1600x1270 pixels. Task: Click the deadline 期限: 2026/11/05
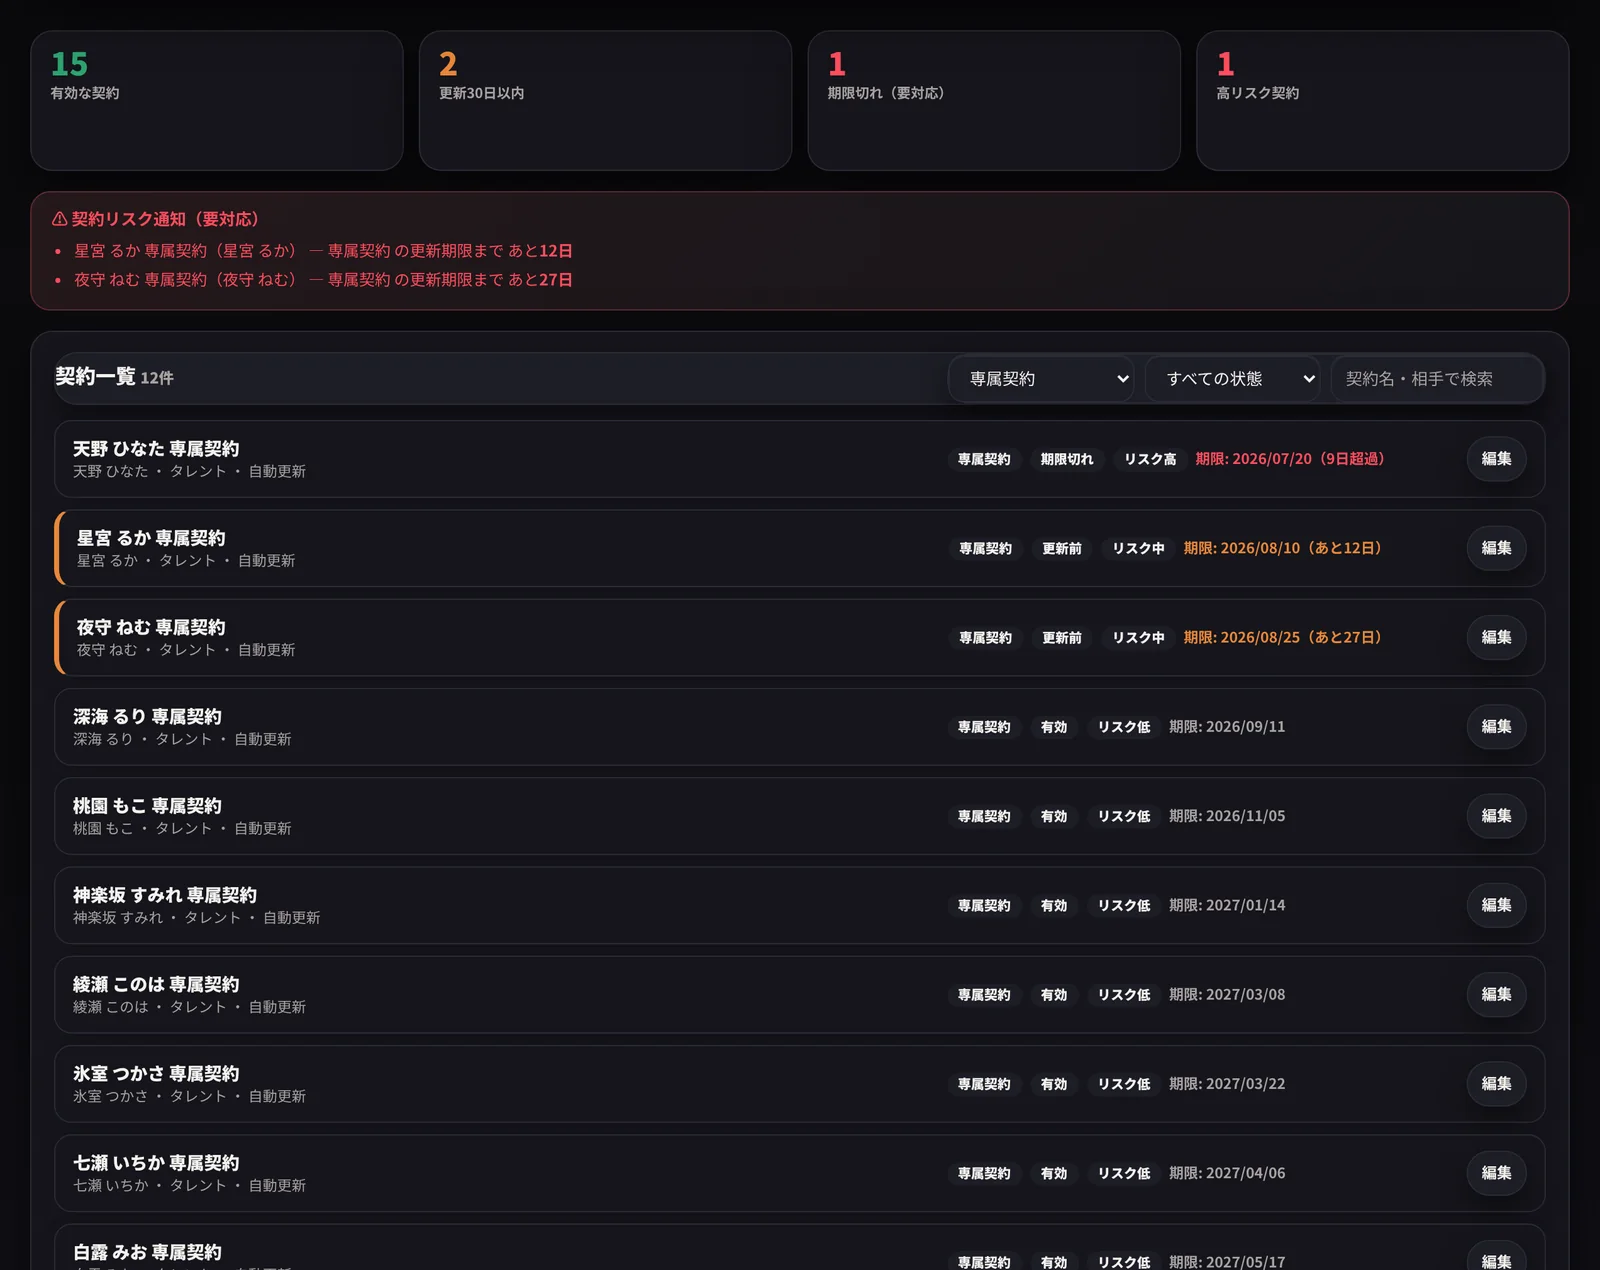tap(1227, 816)
